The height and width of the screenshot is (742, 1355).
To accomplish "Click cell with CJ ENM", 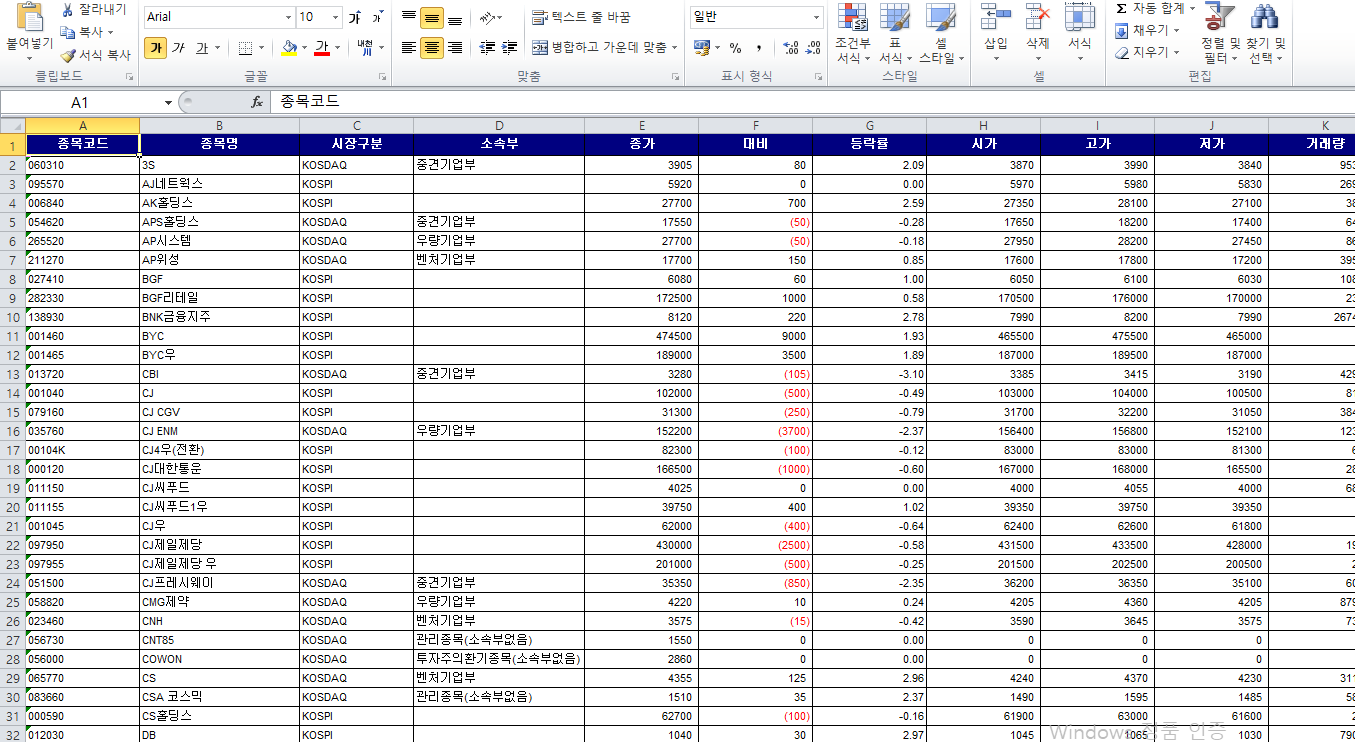I will (219, 431).
